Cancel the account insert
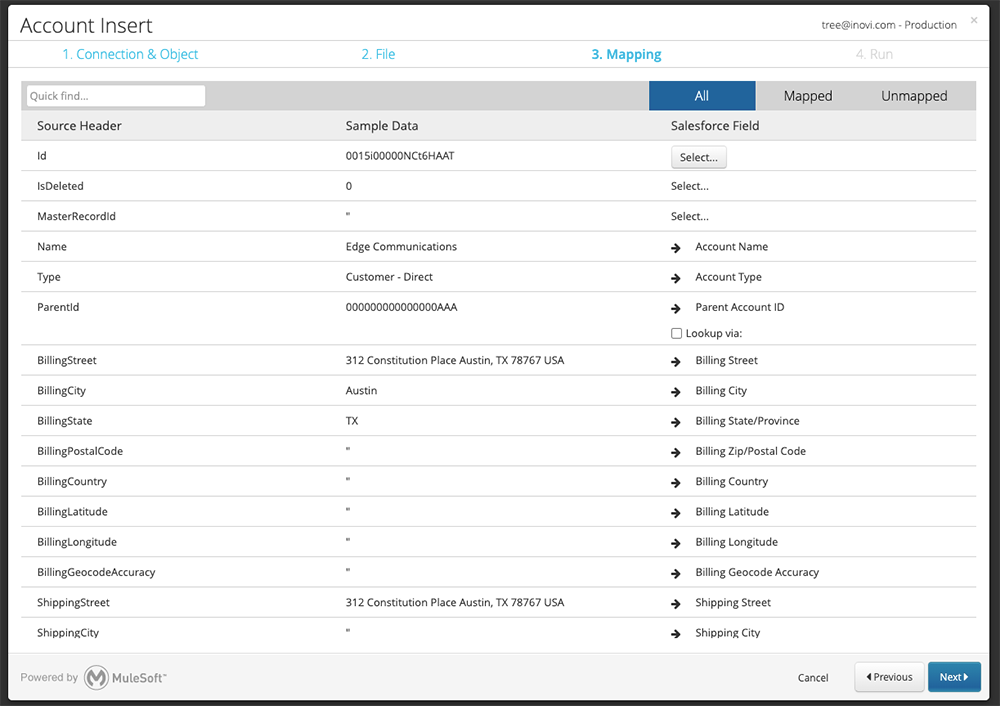The height and width of the screenshot is (706, 1000). click(x=813, y=677)
